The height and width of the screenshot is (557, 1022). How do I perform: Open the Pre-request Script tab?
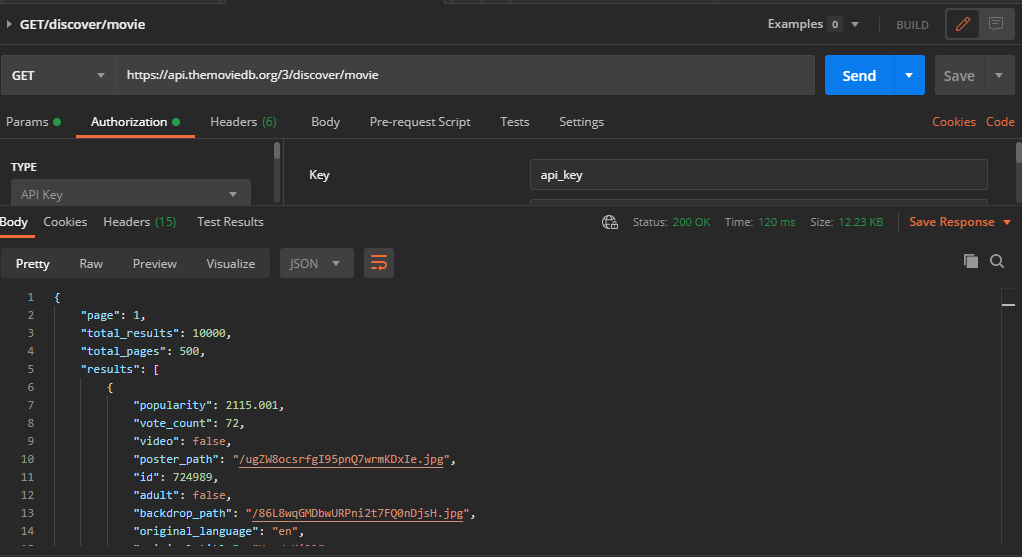(420, 122)
